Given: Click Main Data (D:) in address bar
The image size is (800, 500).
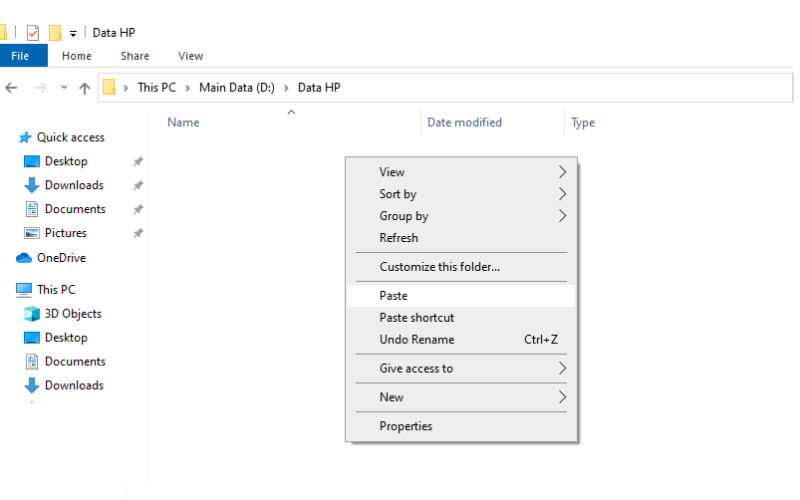Looking at the screenshot, I should [237, 88].
